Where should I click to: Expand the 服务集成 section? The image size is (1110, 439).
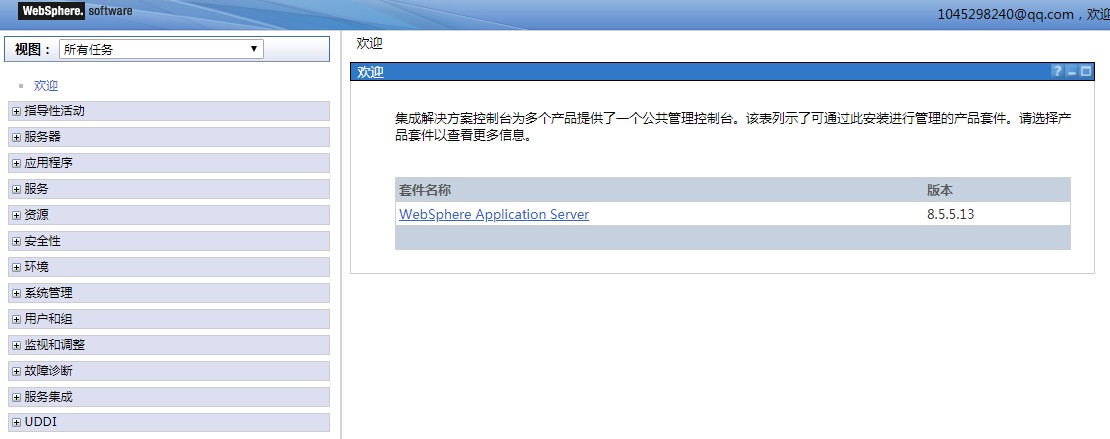point(16,397)
